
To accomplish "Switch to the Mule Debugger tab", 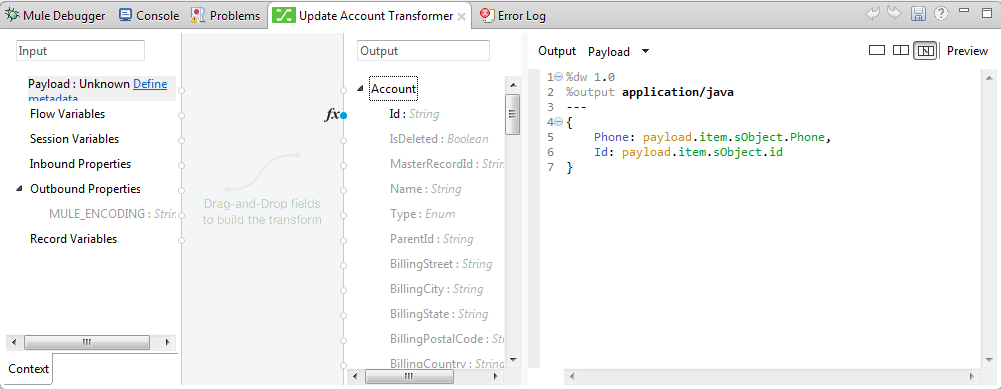I will coord(56,15).
